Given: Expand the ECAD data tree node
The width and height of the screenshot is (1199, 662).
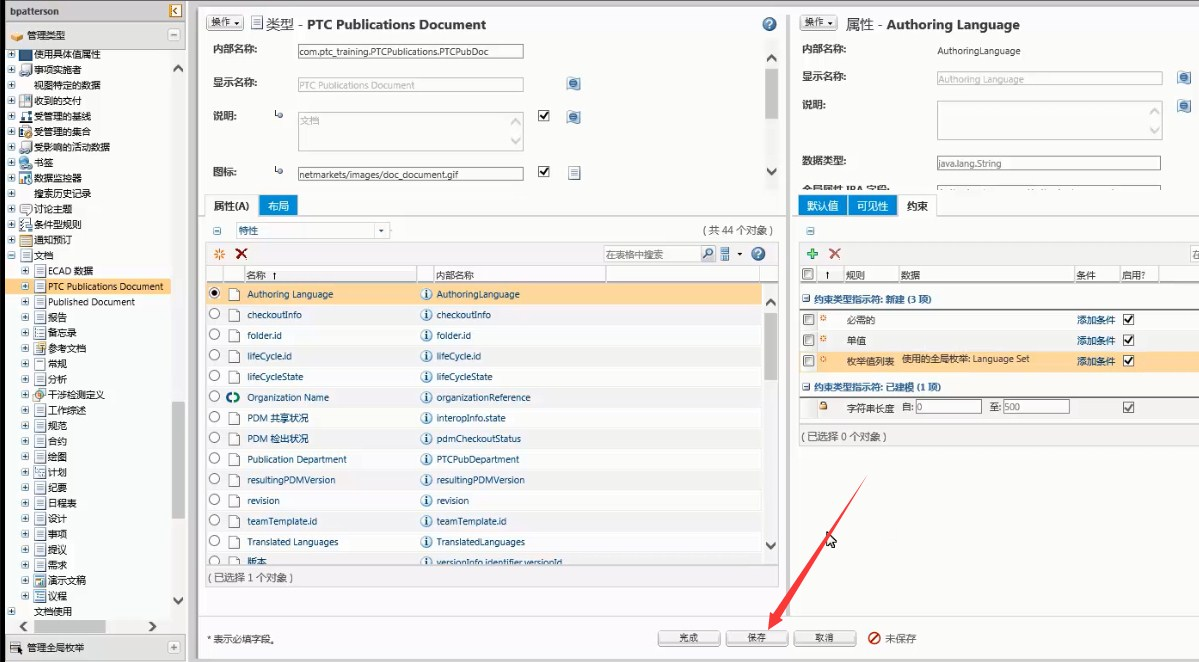Looking at the screenshot, I should [x=25, y=271].
